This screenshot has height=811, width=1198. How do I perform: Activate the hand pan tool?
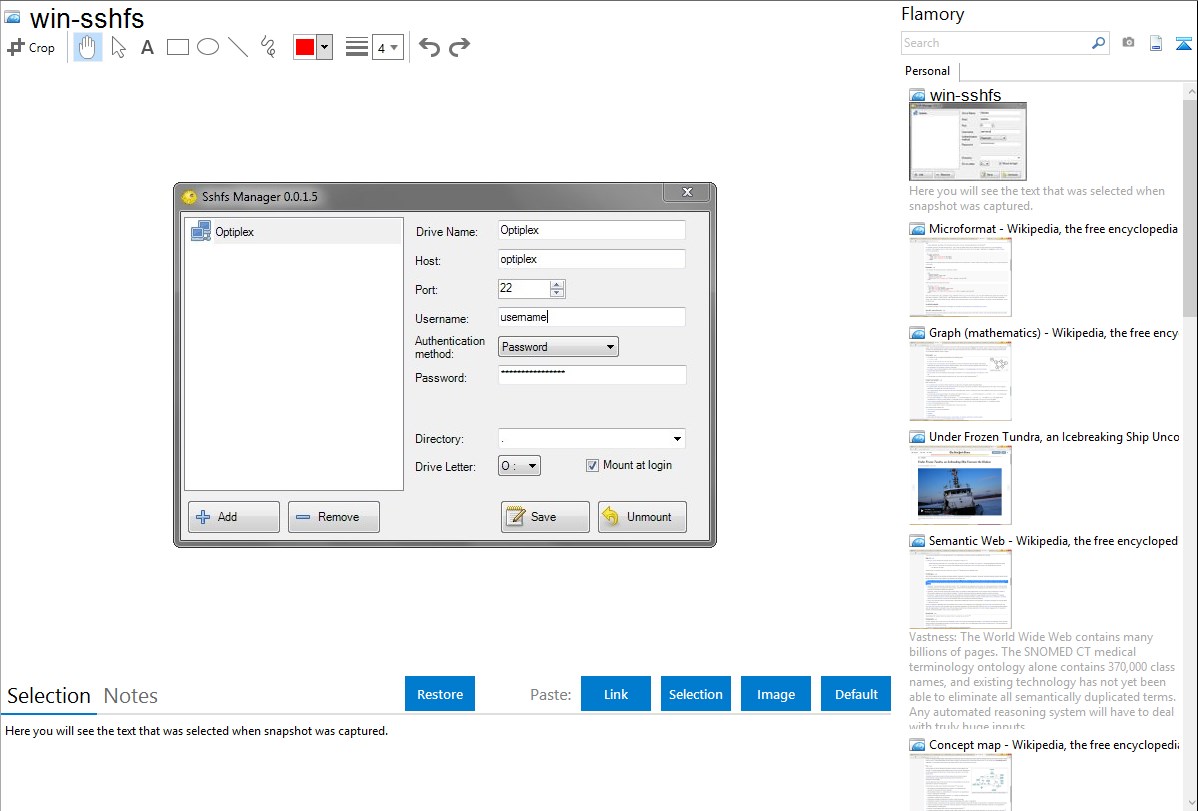point(88,47)
